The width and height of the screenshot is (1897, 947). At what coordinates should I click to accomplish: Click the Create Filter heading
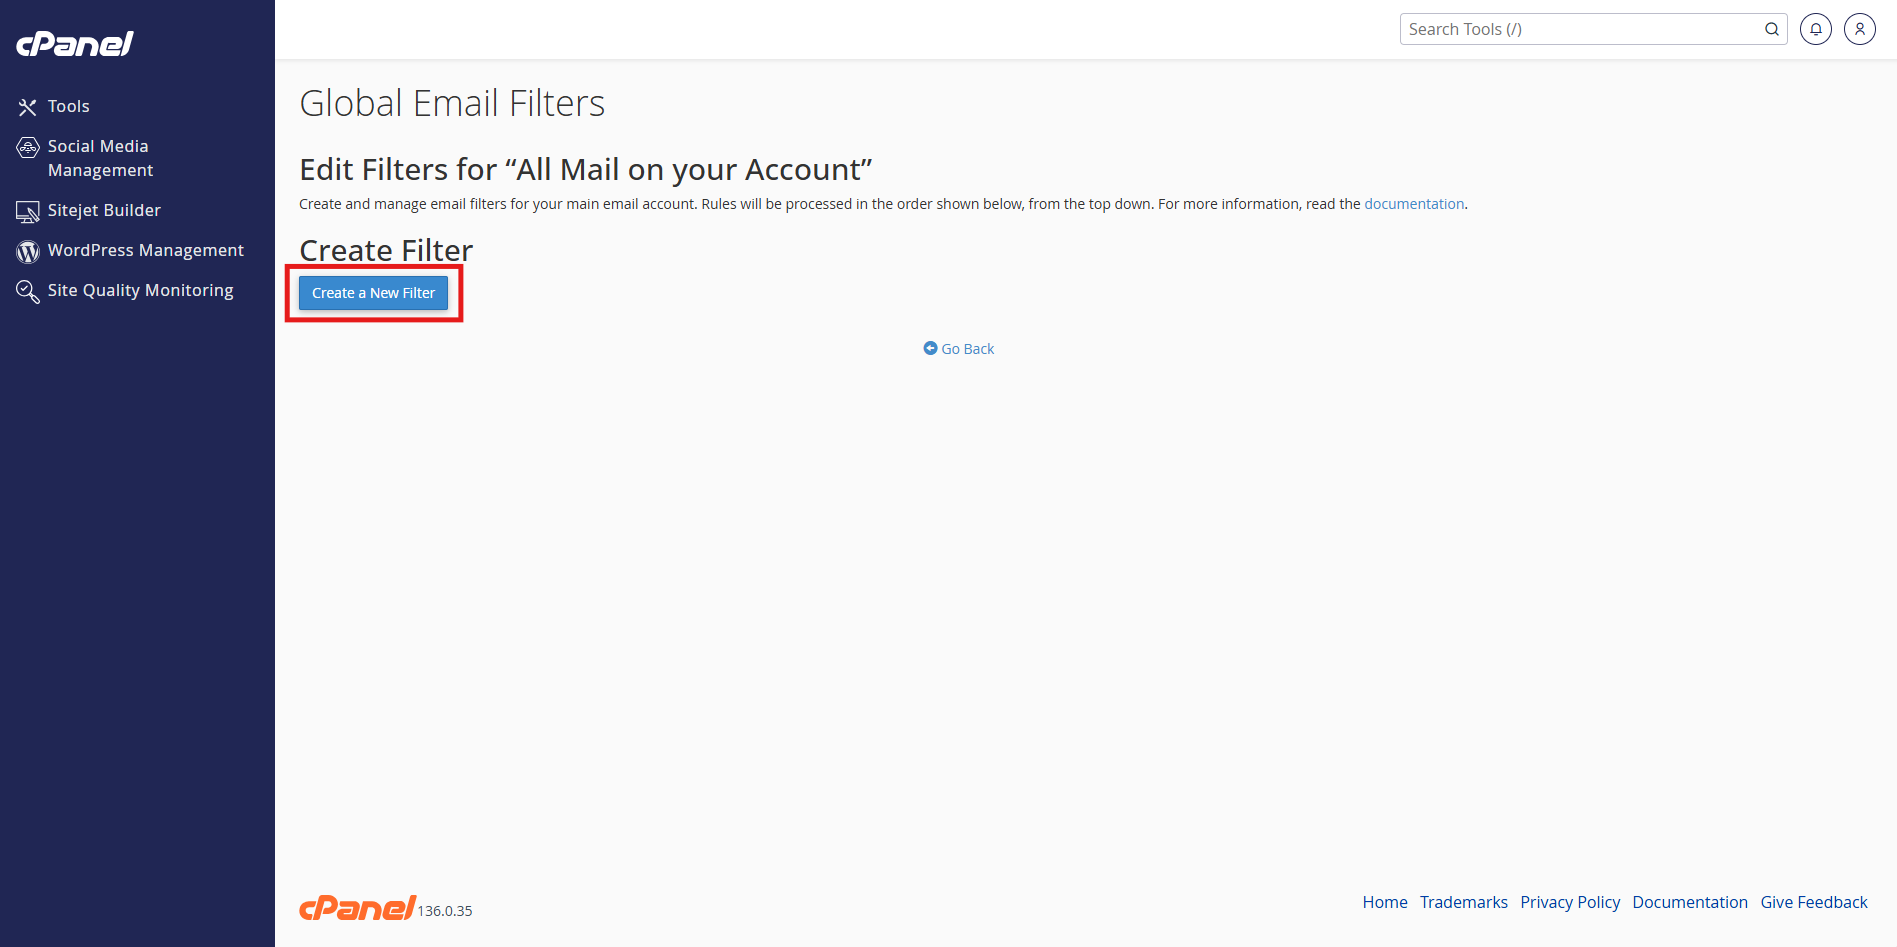pos(386,250)
